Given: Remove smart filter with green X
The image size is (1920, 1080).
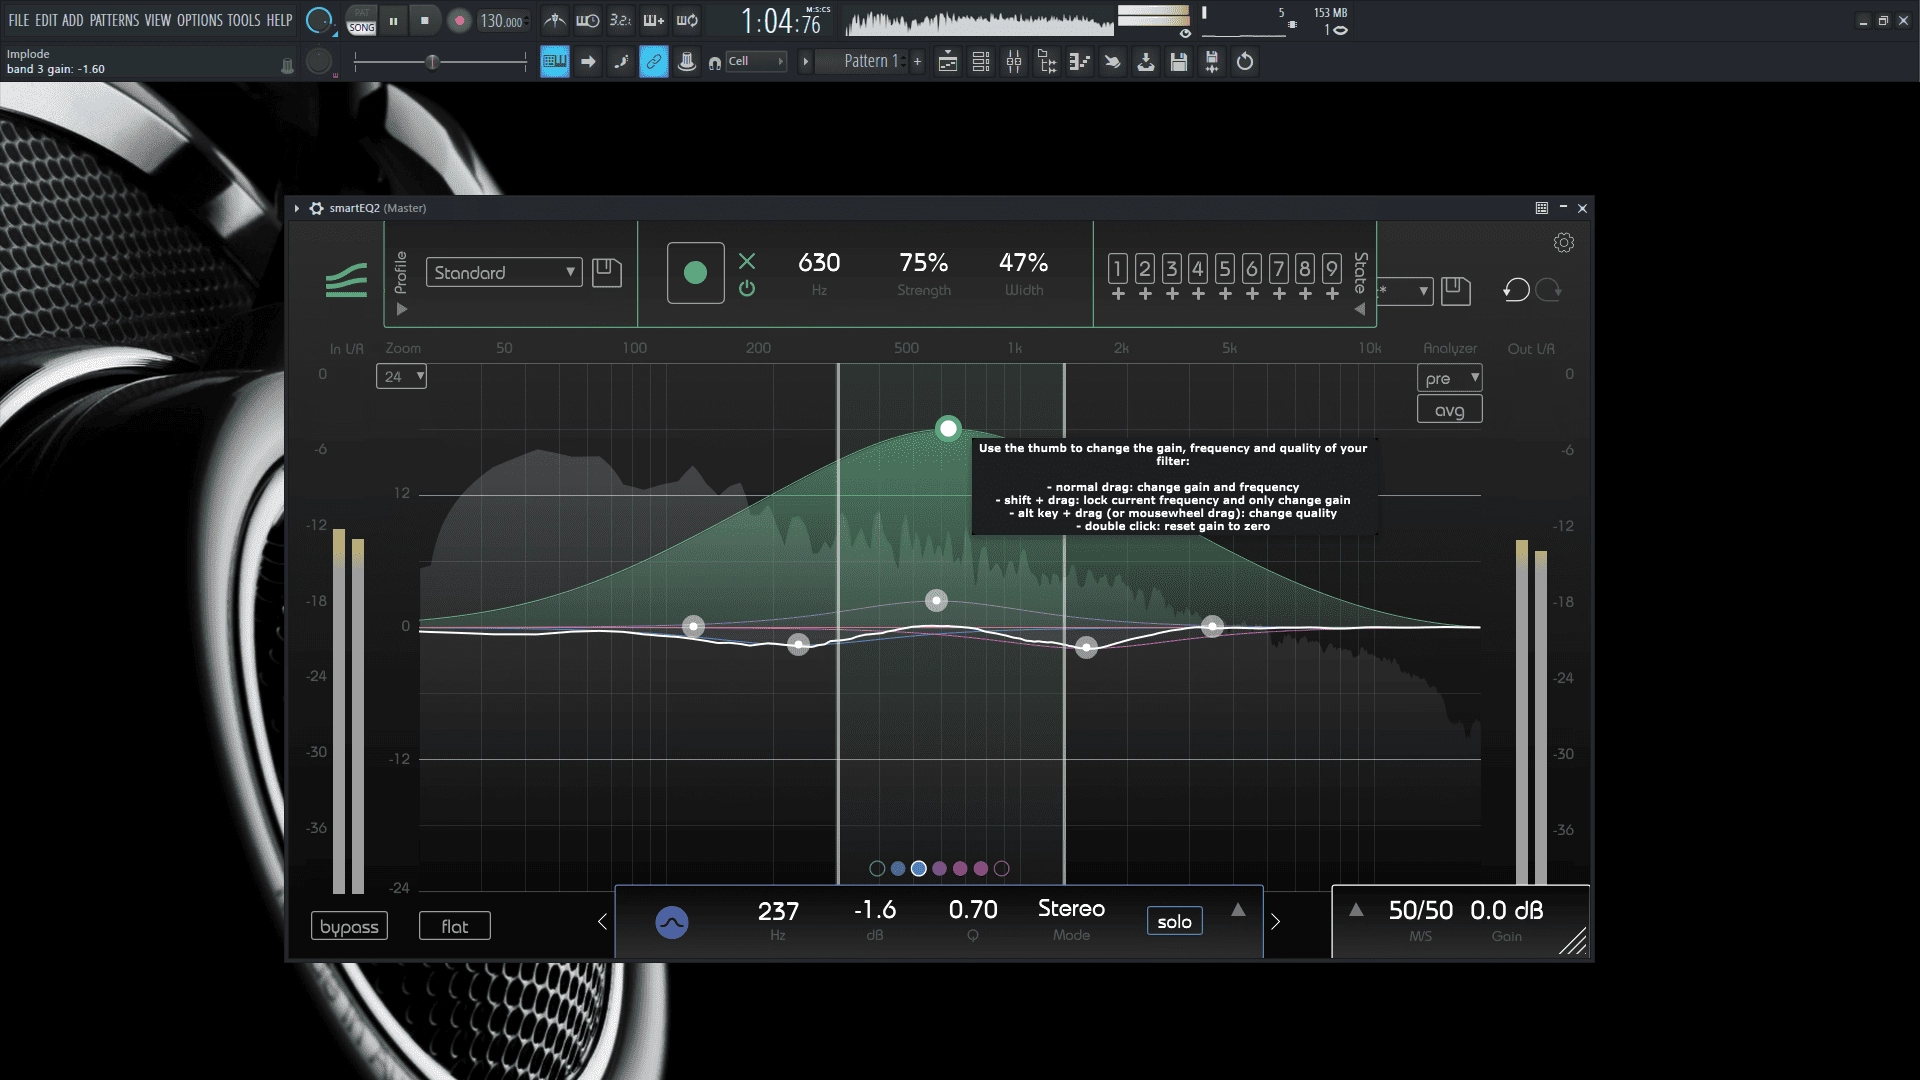Looking at the screenshot, I should point(747,261).
